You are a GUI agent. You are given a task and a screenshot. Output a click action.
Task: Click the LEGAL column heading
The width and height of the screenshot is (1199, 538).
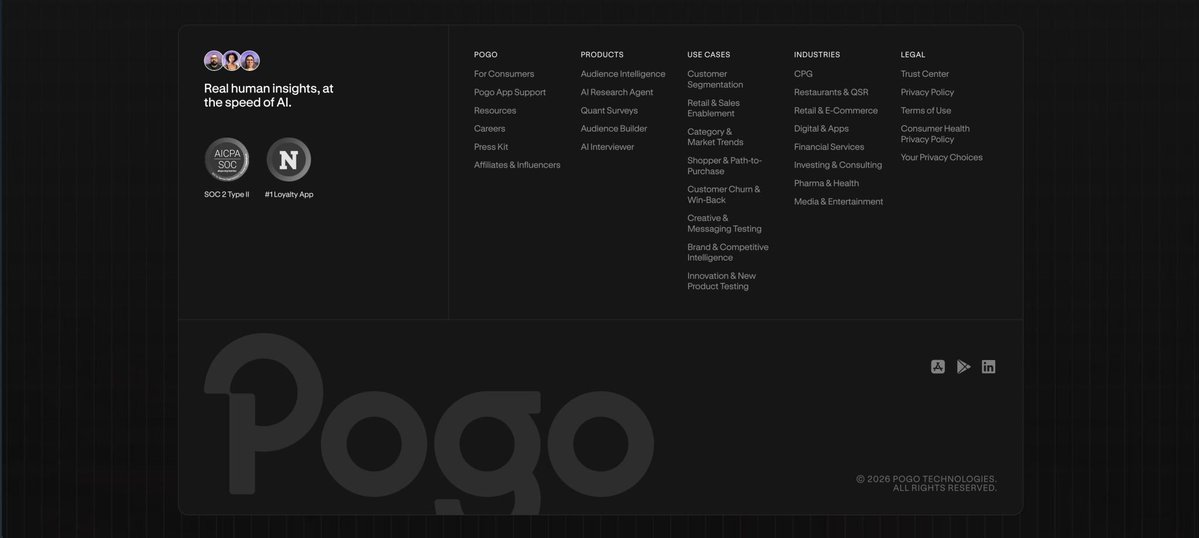[913, 55]
